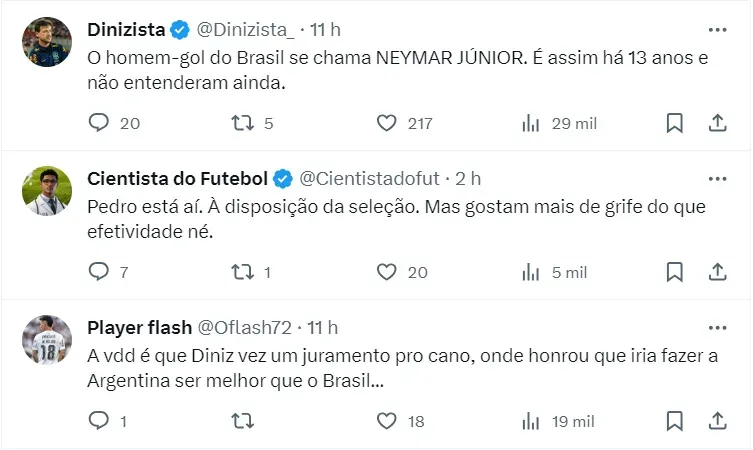Share the Dinizista tweet
753x450 pixels.
click(717, 123)
